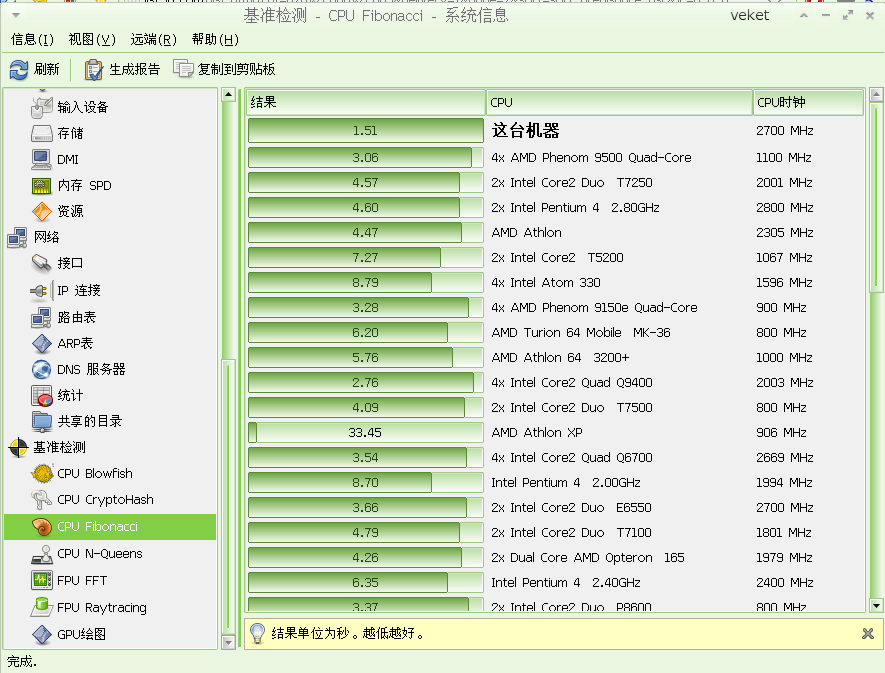Click the 生成报告 button label

coord(134,69)
